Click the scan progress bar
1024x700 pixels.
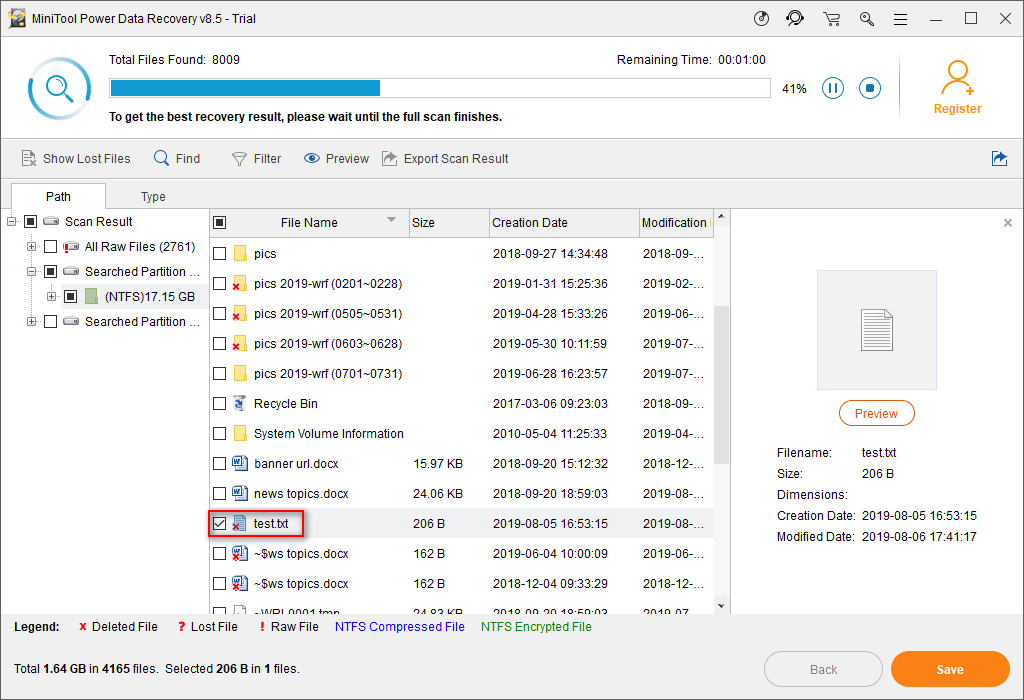click(440, 88)
